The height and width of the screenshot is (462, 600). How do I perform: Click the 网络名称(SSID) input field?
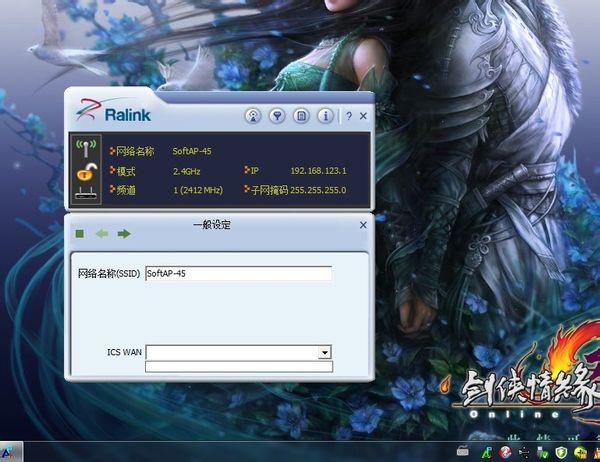click(238, 273)
